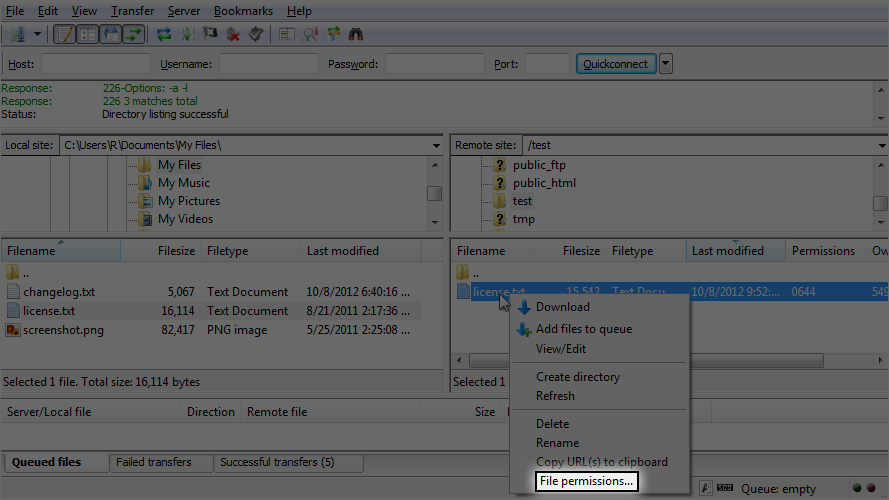Expand the Quickconnect history dropdown arrow
The height and width of the screenshot is (500, 889).
(666, 63)
